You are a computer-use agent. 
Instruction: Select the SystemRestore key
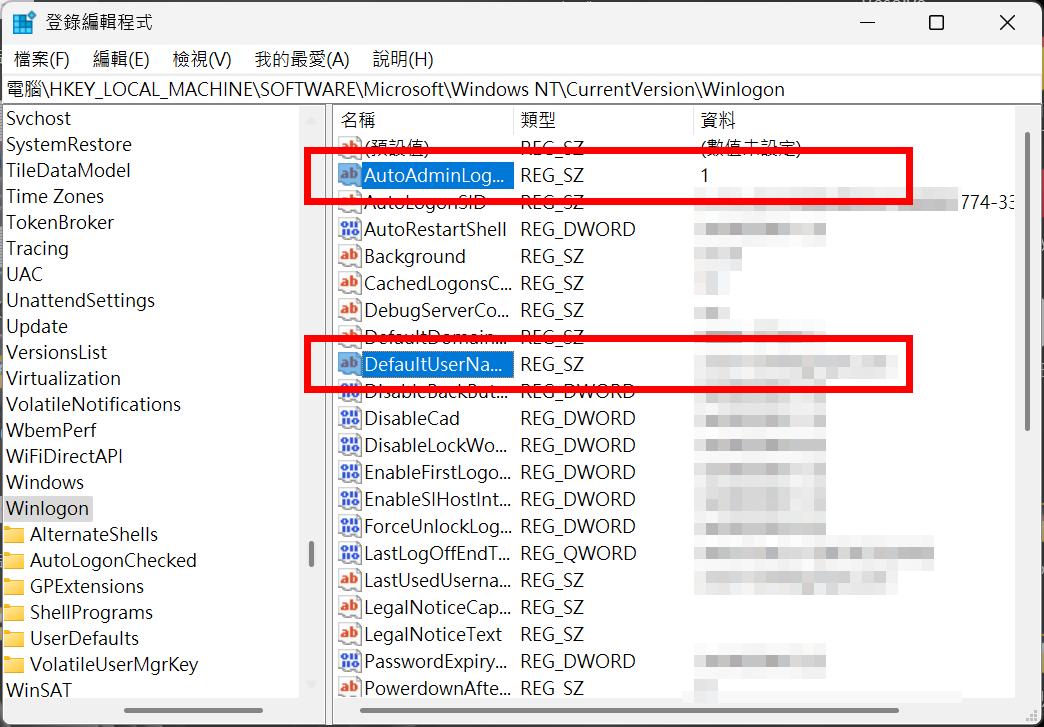click(69, 144)
